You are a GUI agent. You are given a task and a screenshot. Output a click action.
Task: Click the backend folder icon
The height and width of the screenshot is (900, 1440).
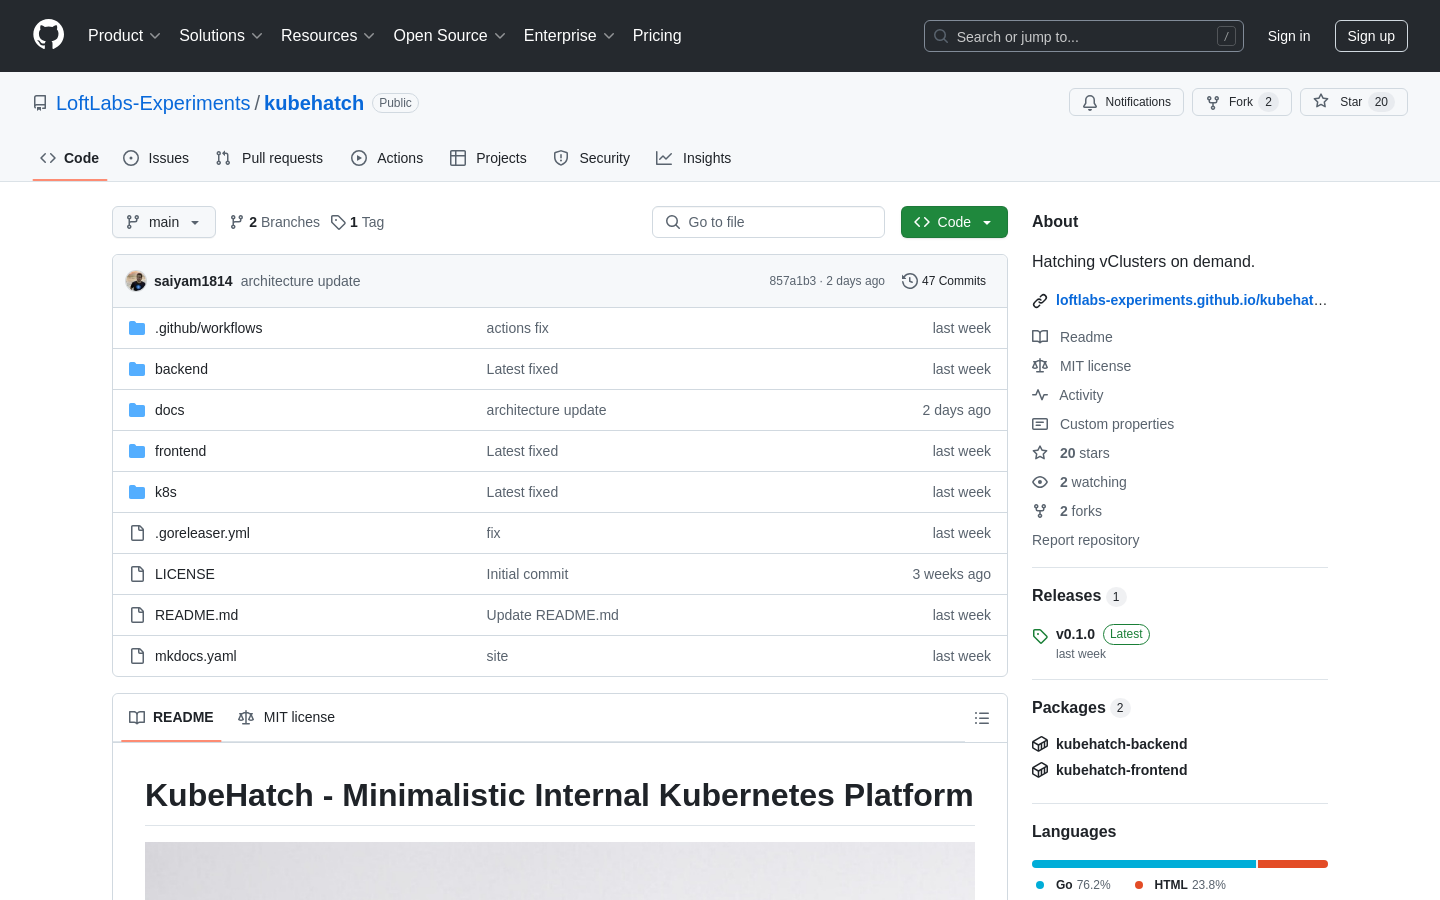click(x=137, y=369)
